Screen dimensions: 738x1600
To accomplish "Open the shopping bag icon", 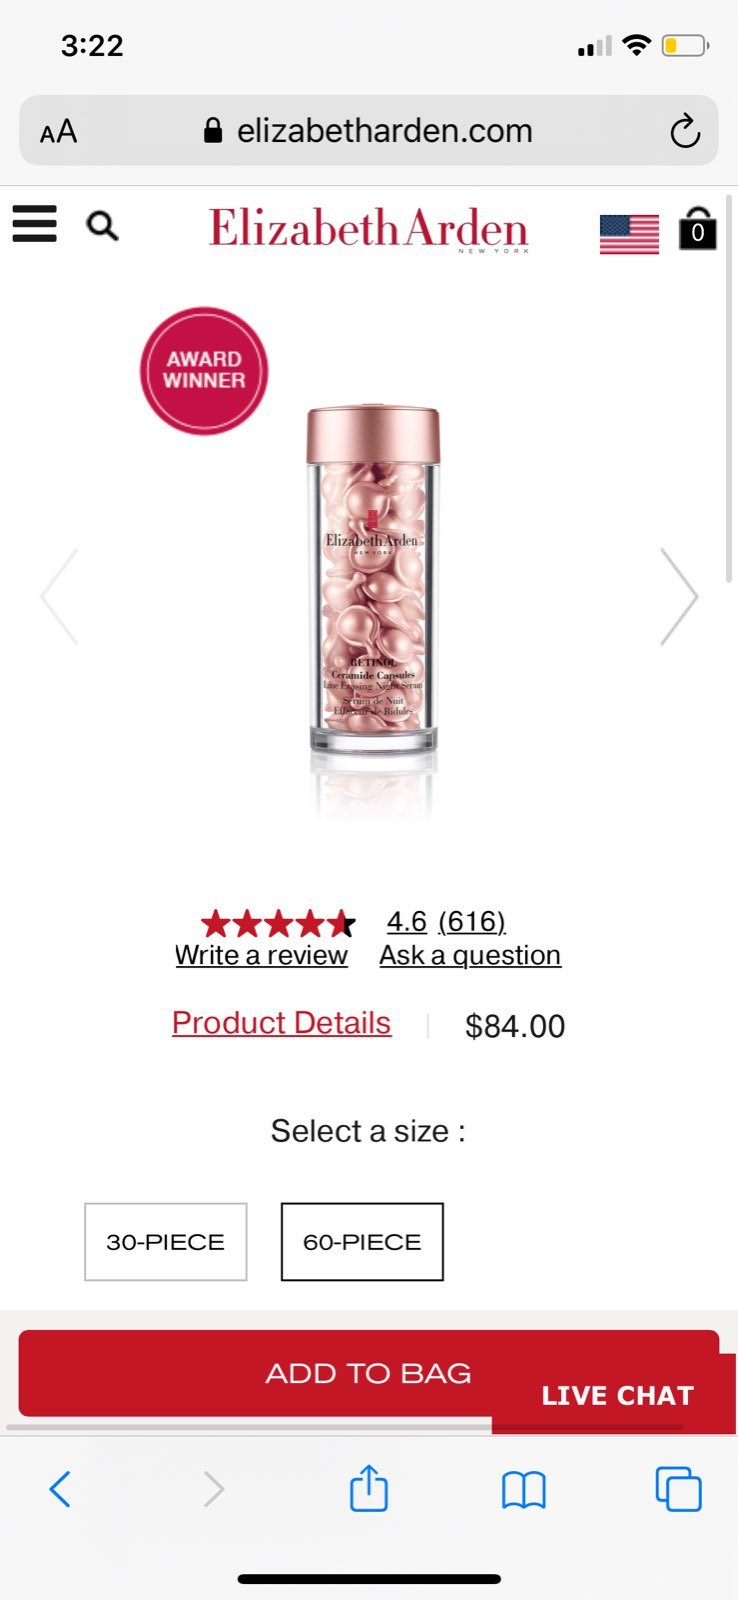I will [x=698, y=229].
